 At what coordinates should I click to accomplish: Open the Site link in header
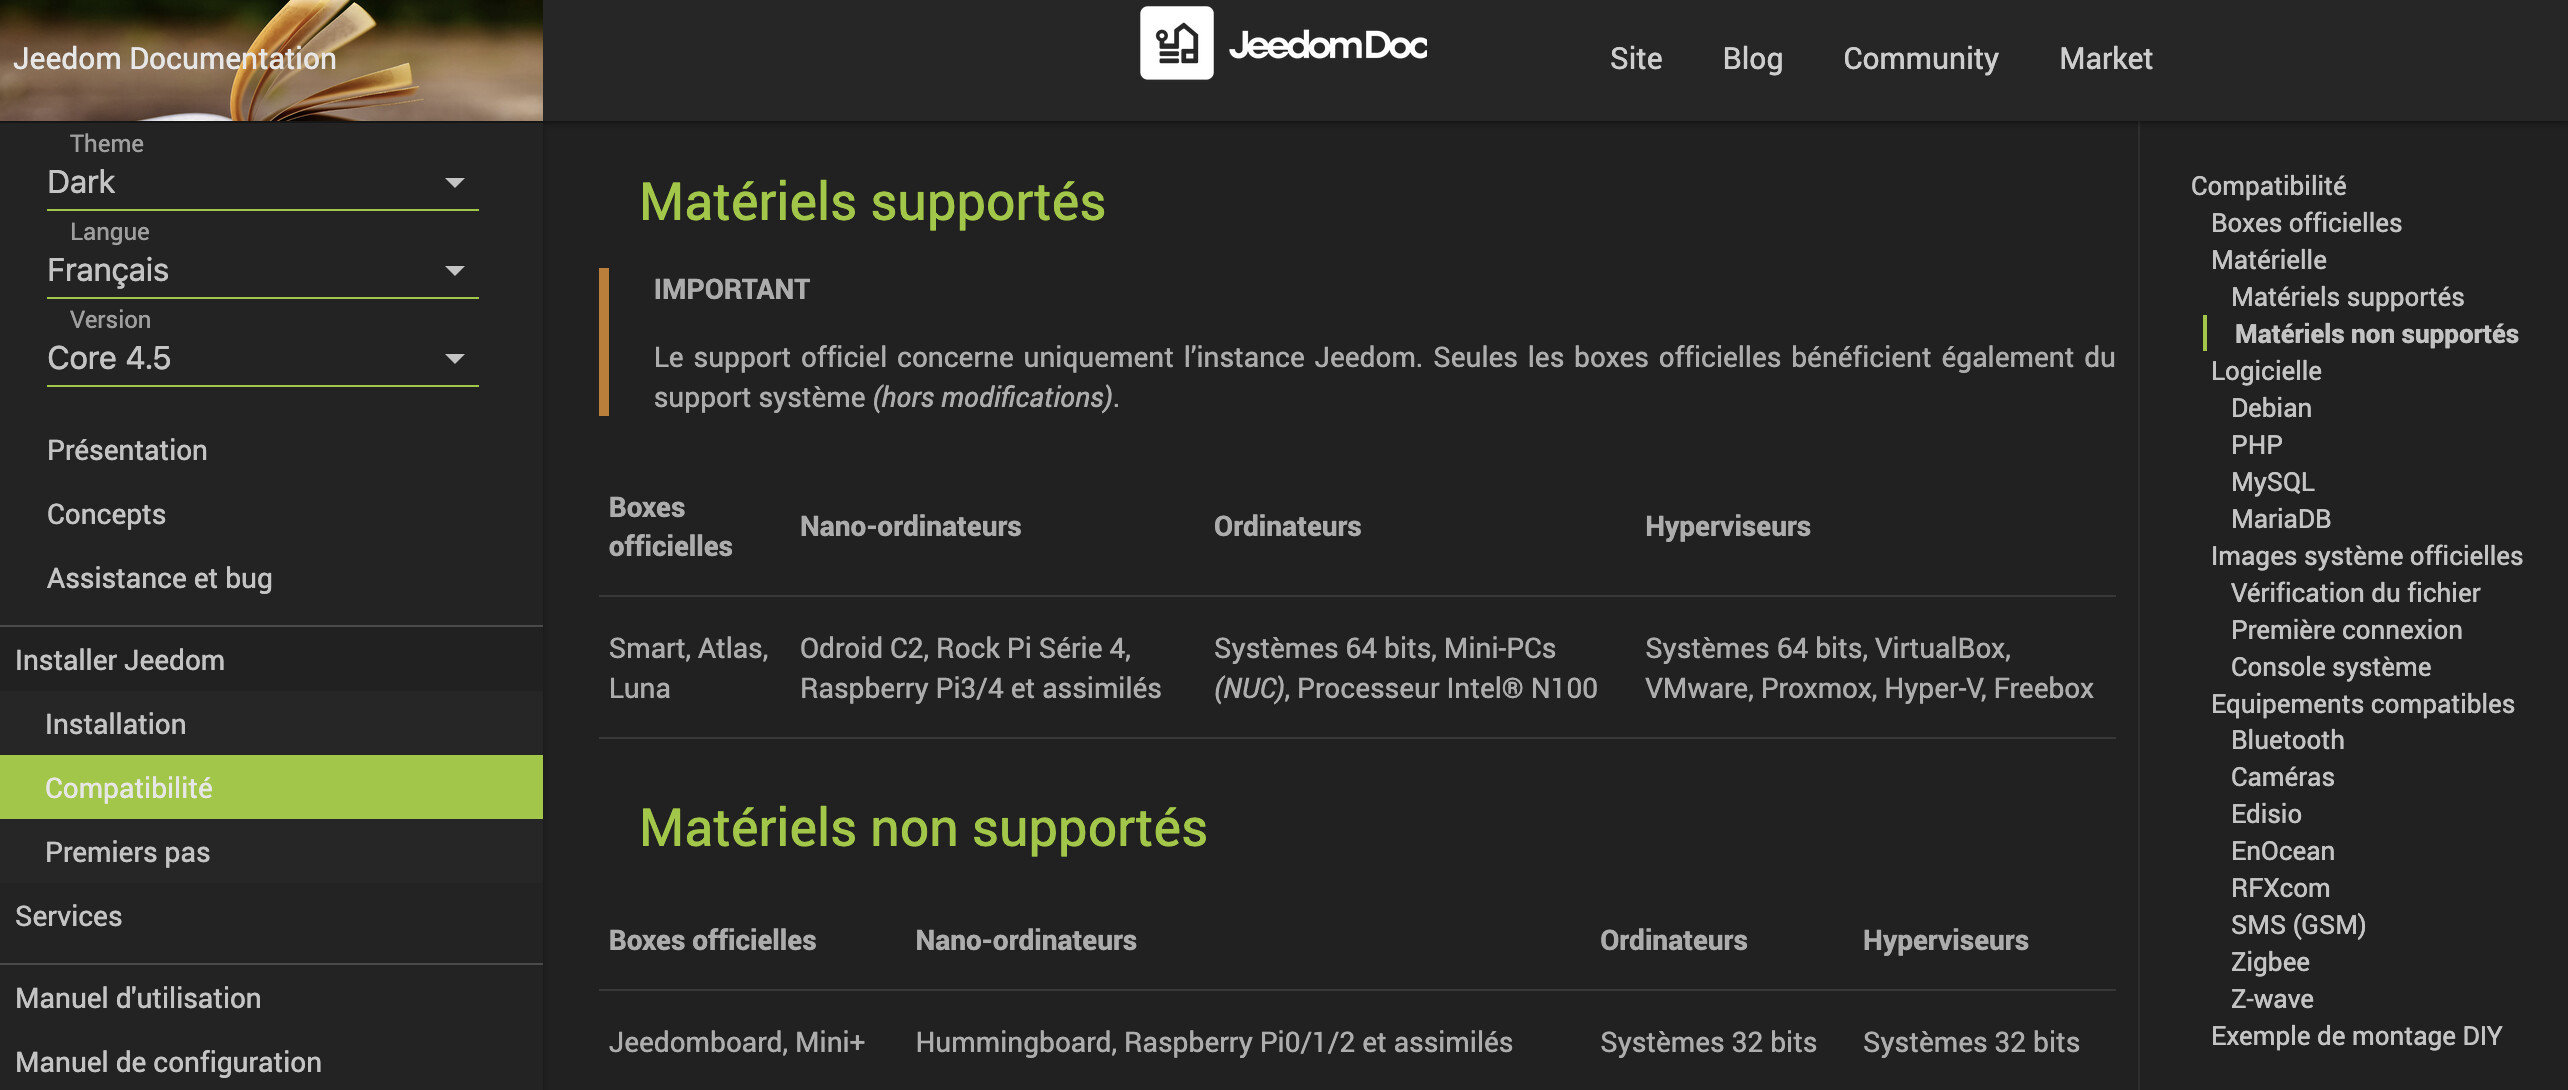[1635, 59]
